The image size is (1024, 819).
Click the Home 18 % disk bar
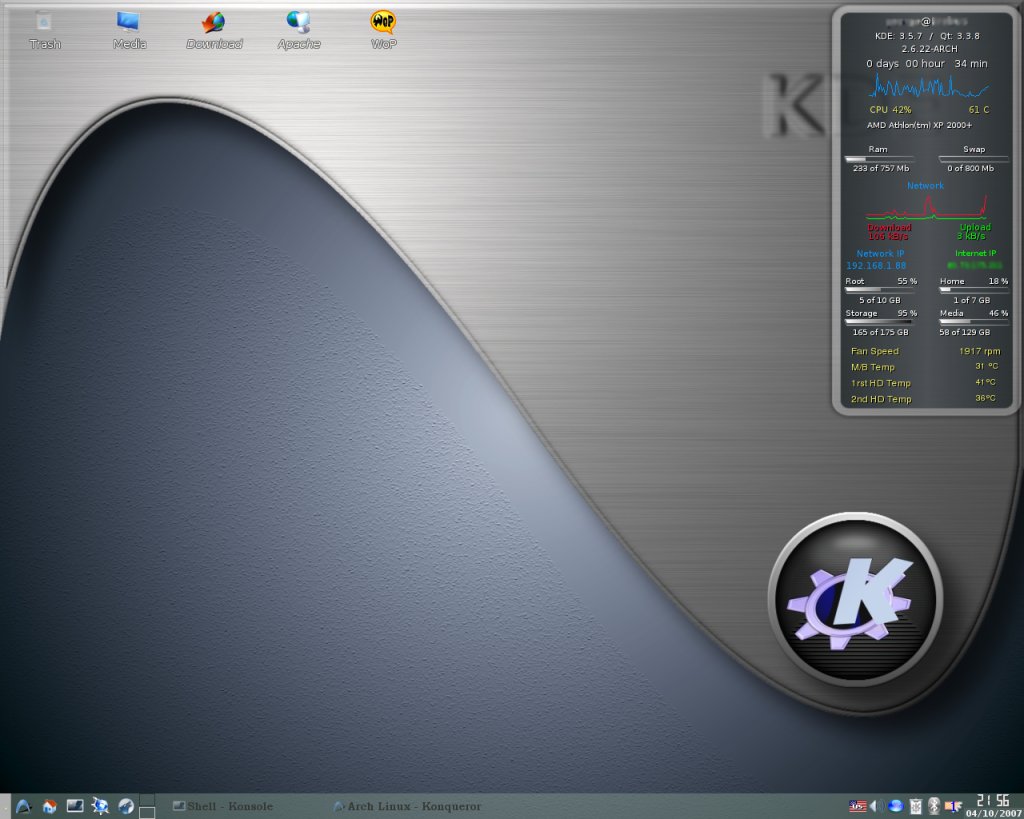click(x=974, y=289)
